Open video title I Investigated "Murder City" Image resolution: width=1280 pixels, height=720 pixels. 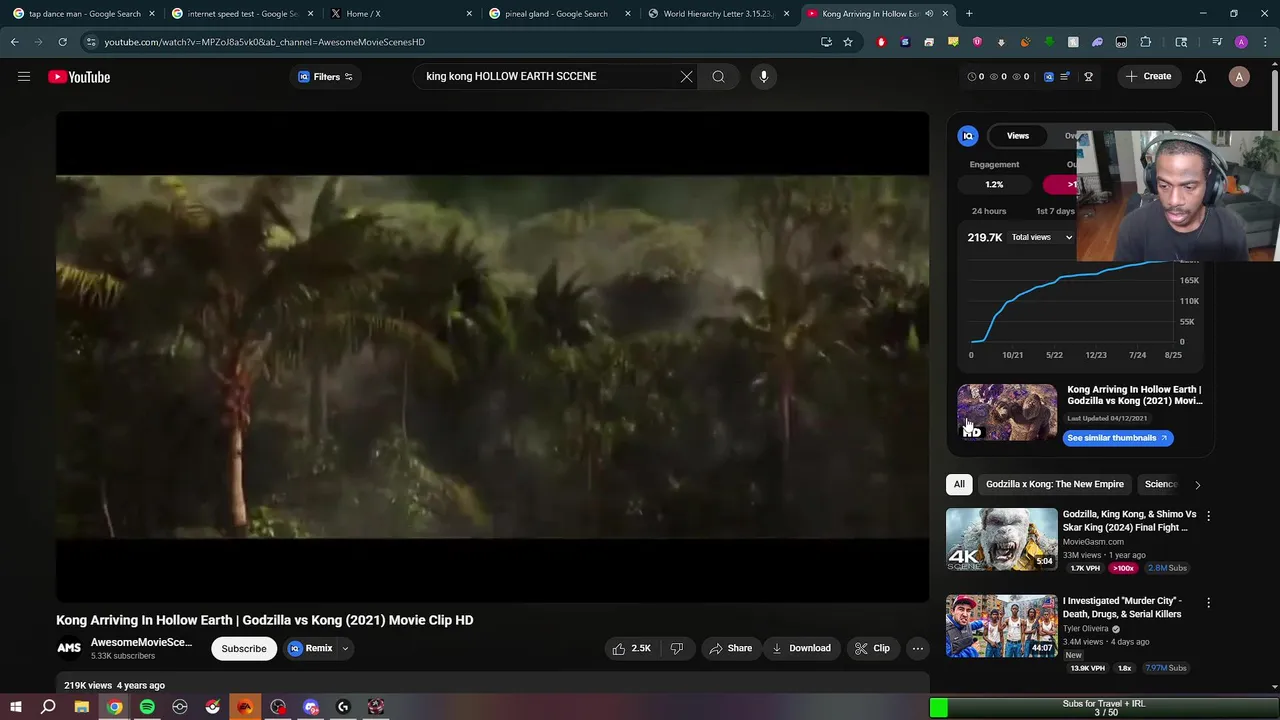pos(1121,608)
